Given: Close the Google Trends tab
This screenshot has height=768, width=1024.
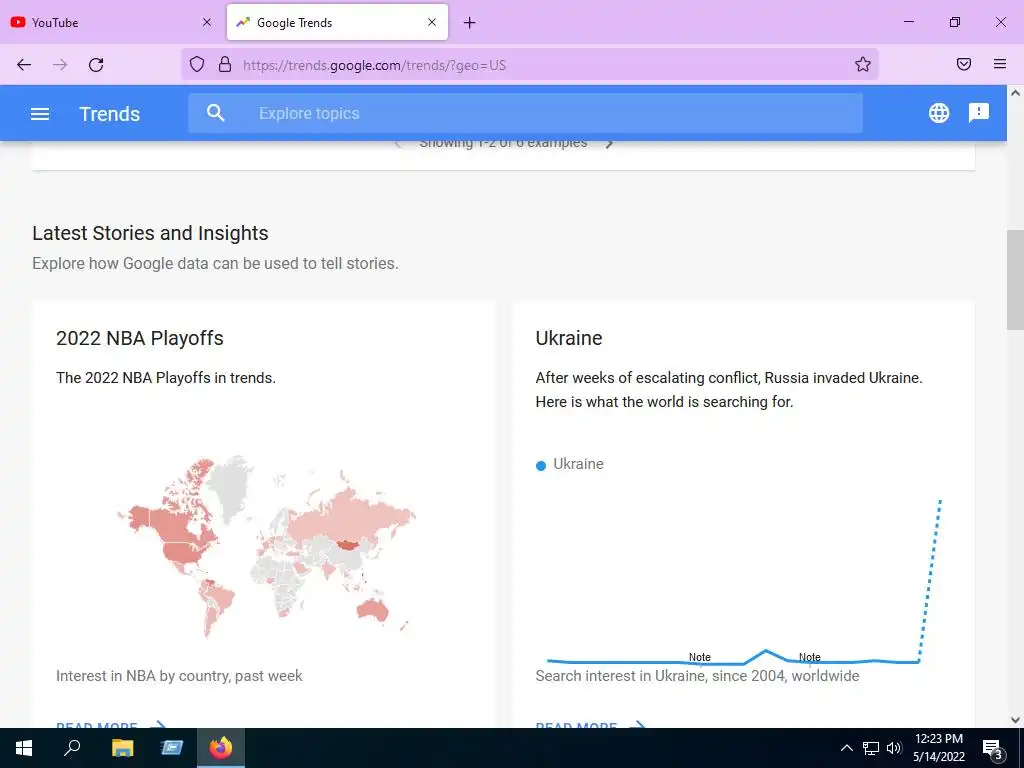Looking at the screenshot, I should coord(432,22).
